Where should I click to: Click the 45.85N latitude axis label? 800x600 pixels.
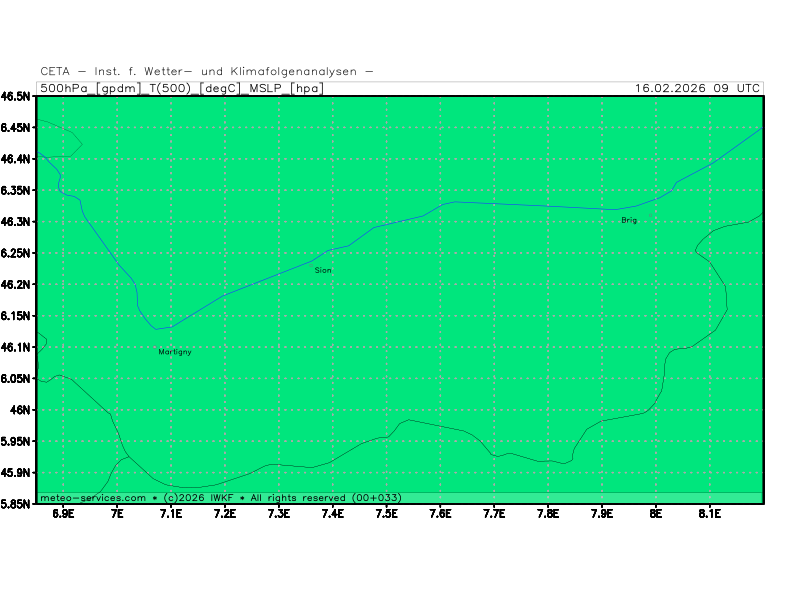tap(17, 504)
